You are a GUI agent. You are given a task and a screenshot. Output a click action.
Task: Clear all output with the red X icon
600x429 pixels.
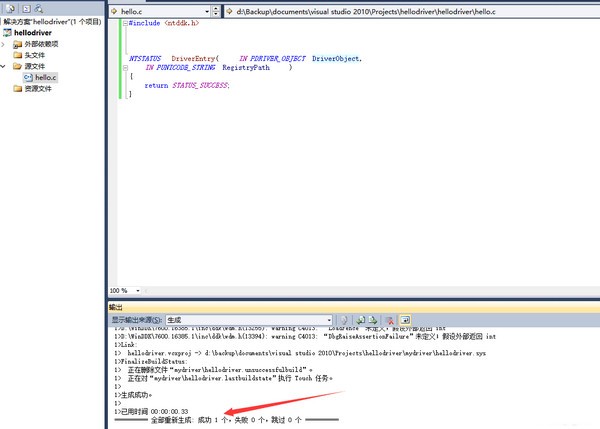coord(389,320)
